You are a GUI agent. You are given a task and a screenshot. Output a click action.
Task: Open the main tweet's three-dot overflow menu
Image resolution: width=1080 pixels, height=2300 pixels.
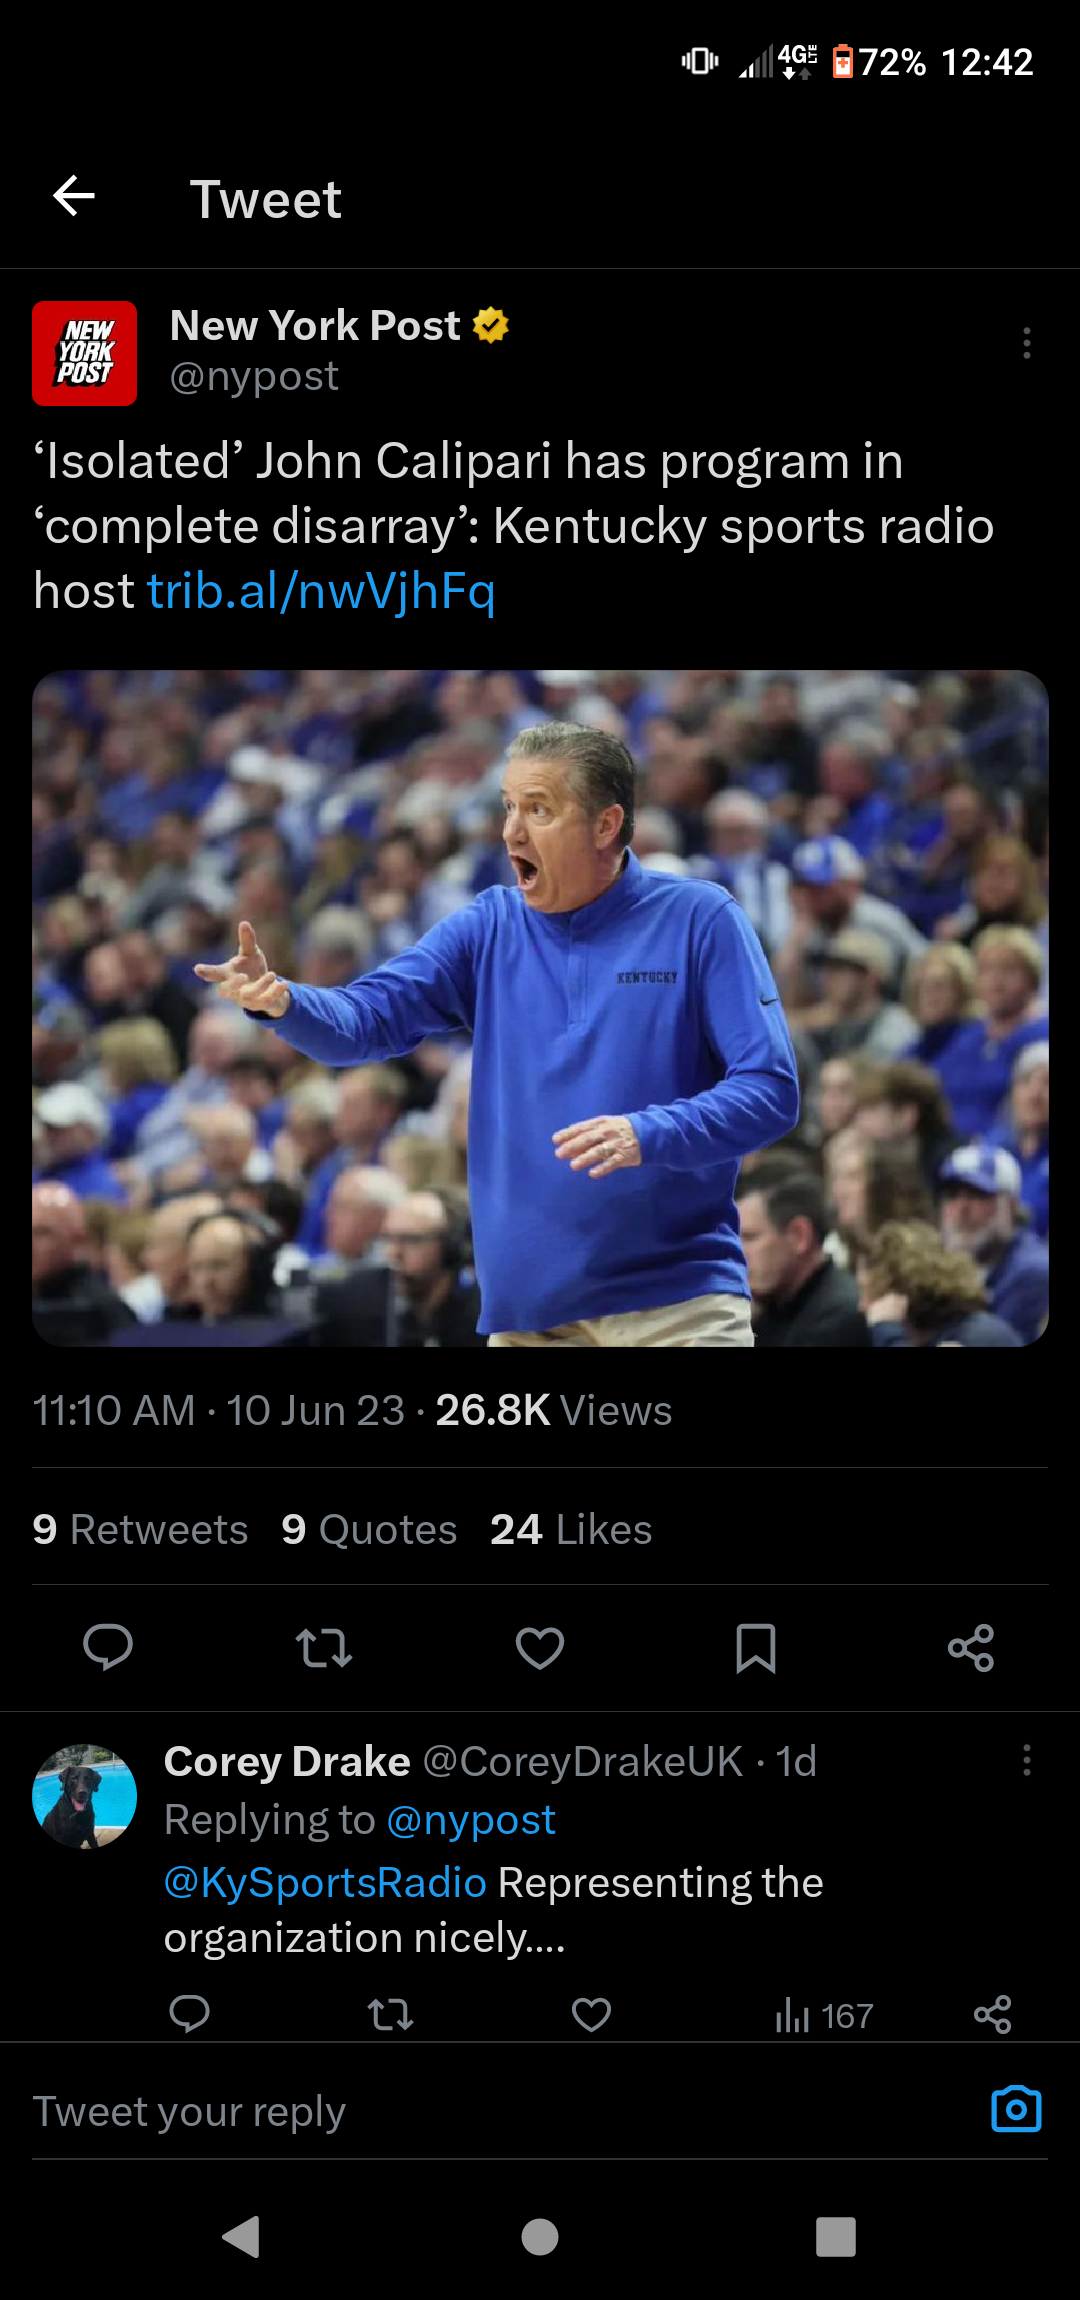coord(1026,343)
